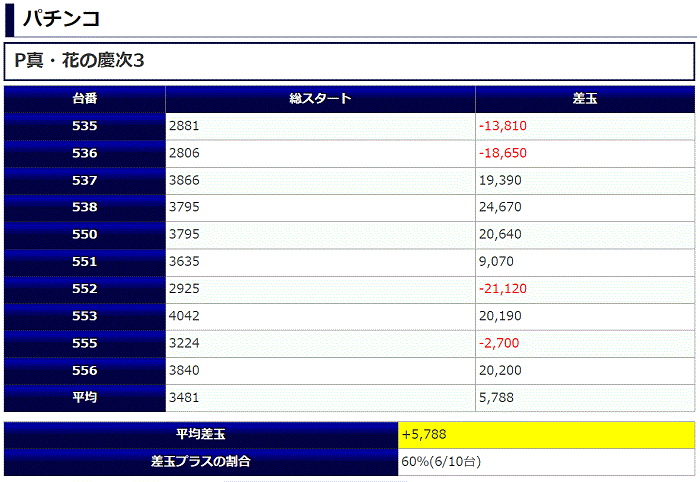Select machine number 555 row label
Screen dimensions: 700x482
(85, 344)
